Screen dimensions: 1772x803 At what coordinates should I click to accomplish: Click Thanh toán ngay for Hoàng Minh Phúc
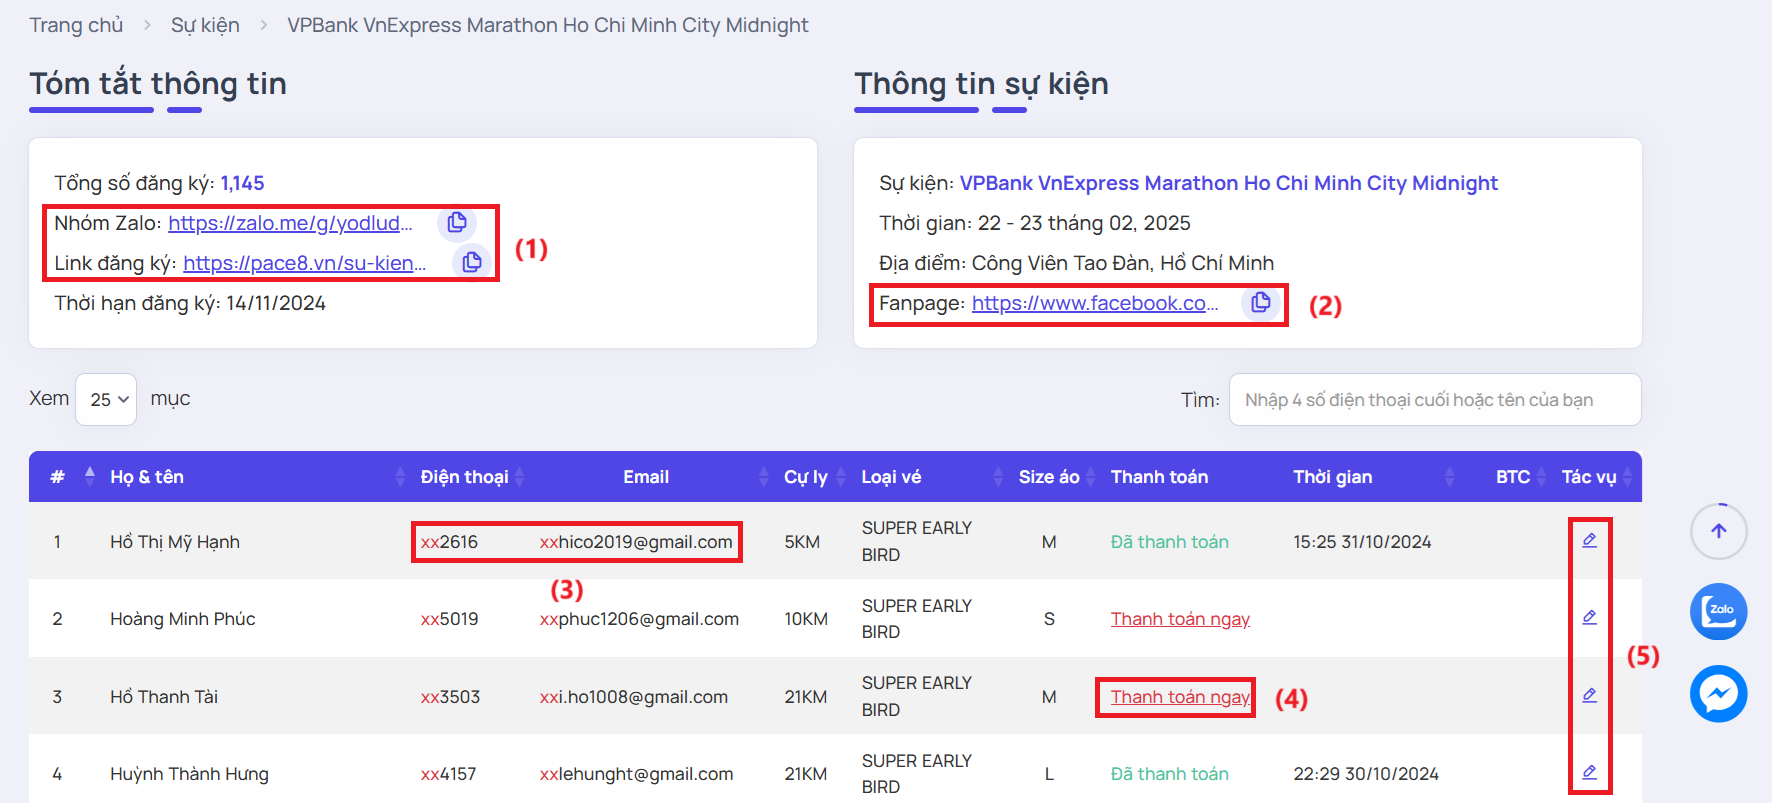pos(1180,619)
